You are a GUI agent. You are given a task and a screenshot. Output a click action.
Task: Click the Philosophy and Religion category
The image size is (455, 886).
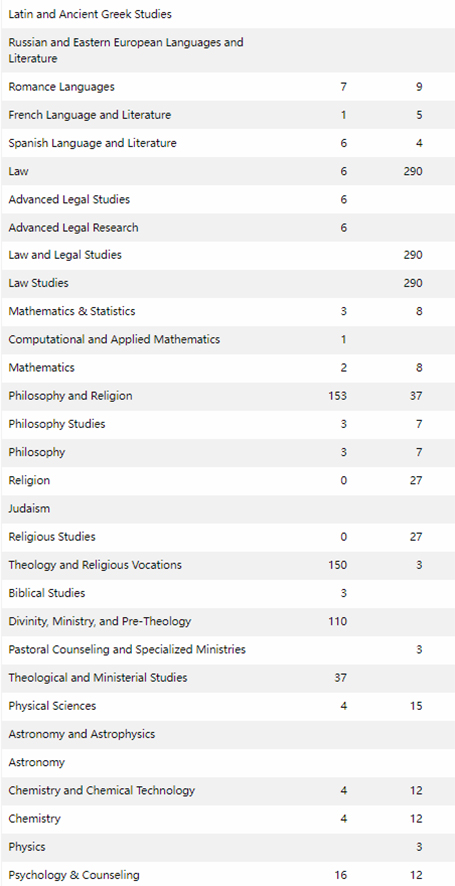(70, 396)
